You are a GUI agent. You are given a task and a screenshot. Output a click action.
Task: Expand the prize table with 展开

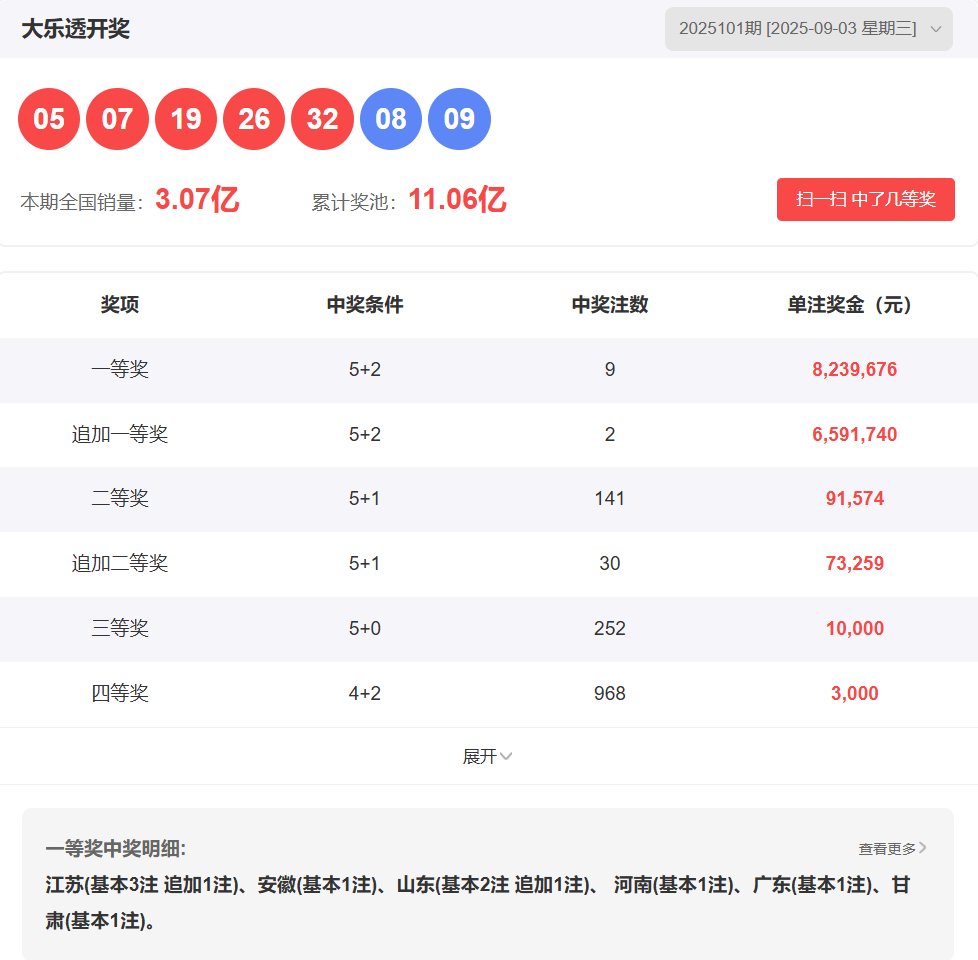487,757
